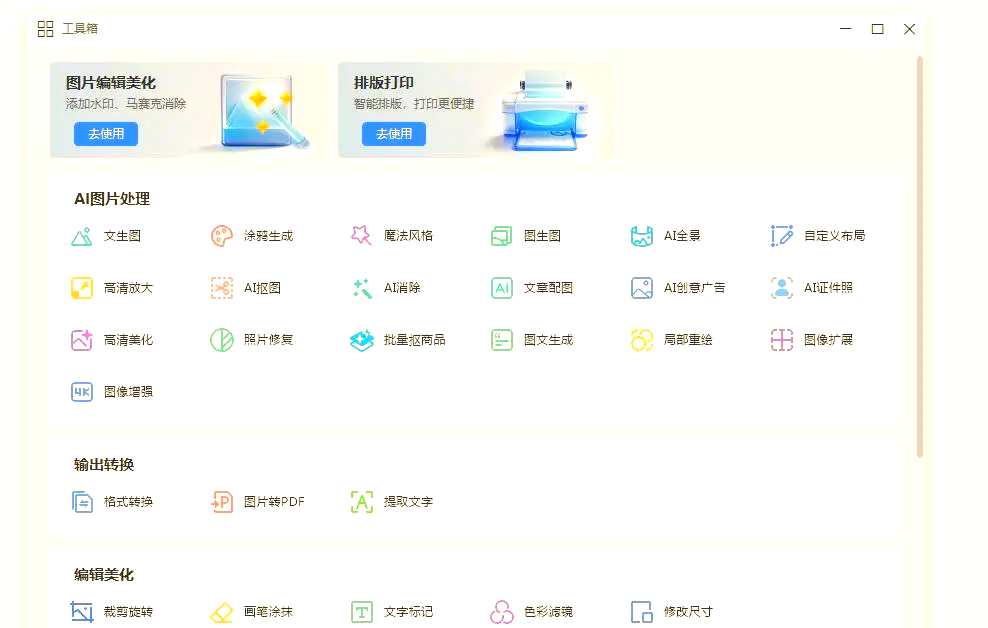Click the AI创意广告 label
Image resolution: width=988 pixels, height=628 pixels.
point(694,288)
